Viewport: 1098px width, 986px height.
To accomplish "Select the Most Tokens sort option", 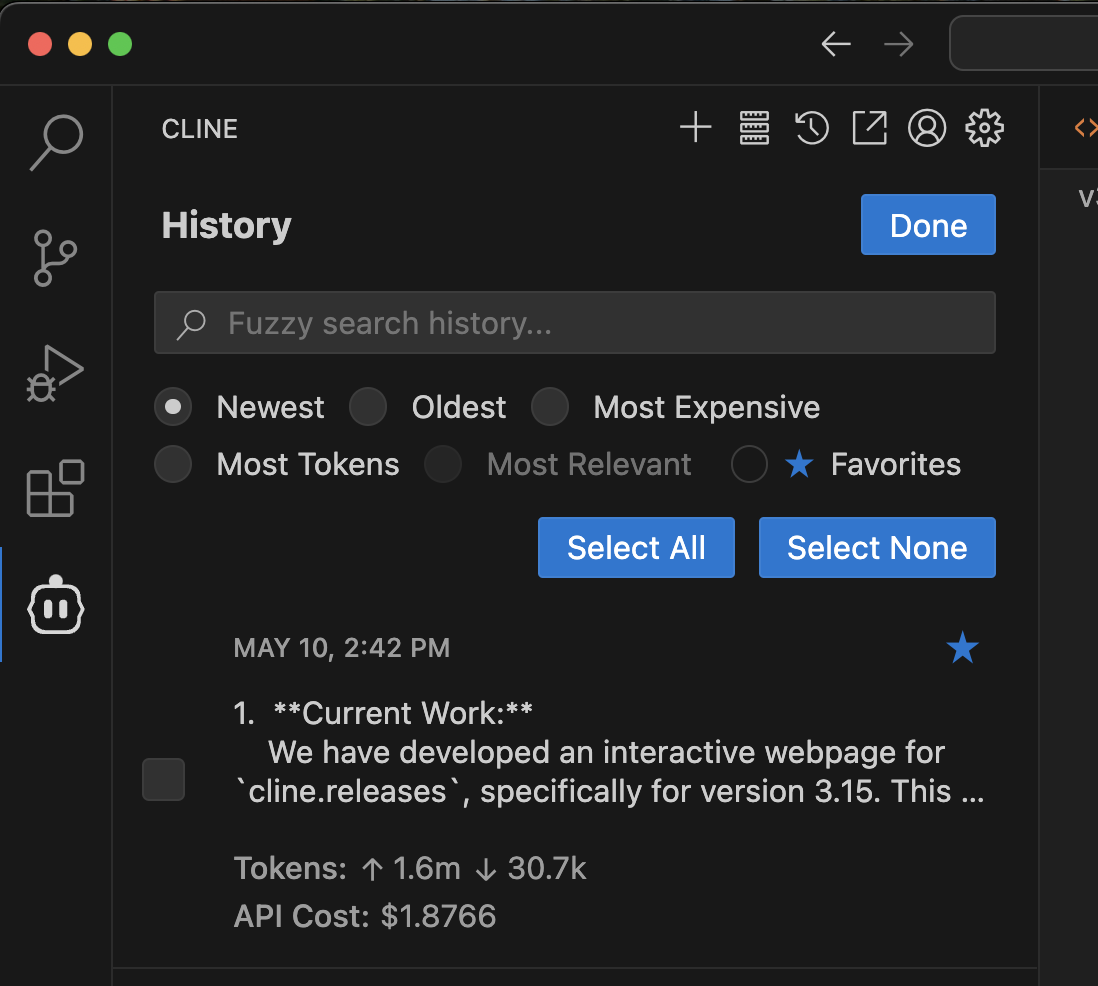I will click(x=173, y=464).
